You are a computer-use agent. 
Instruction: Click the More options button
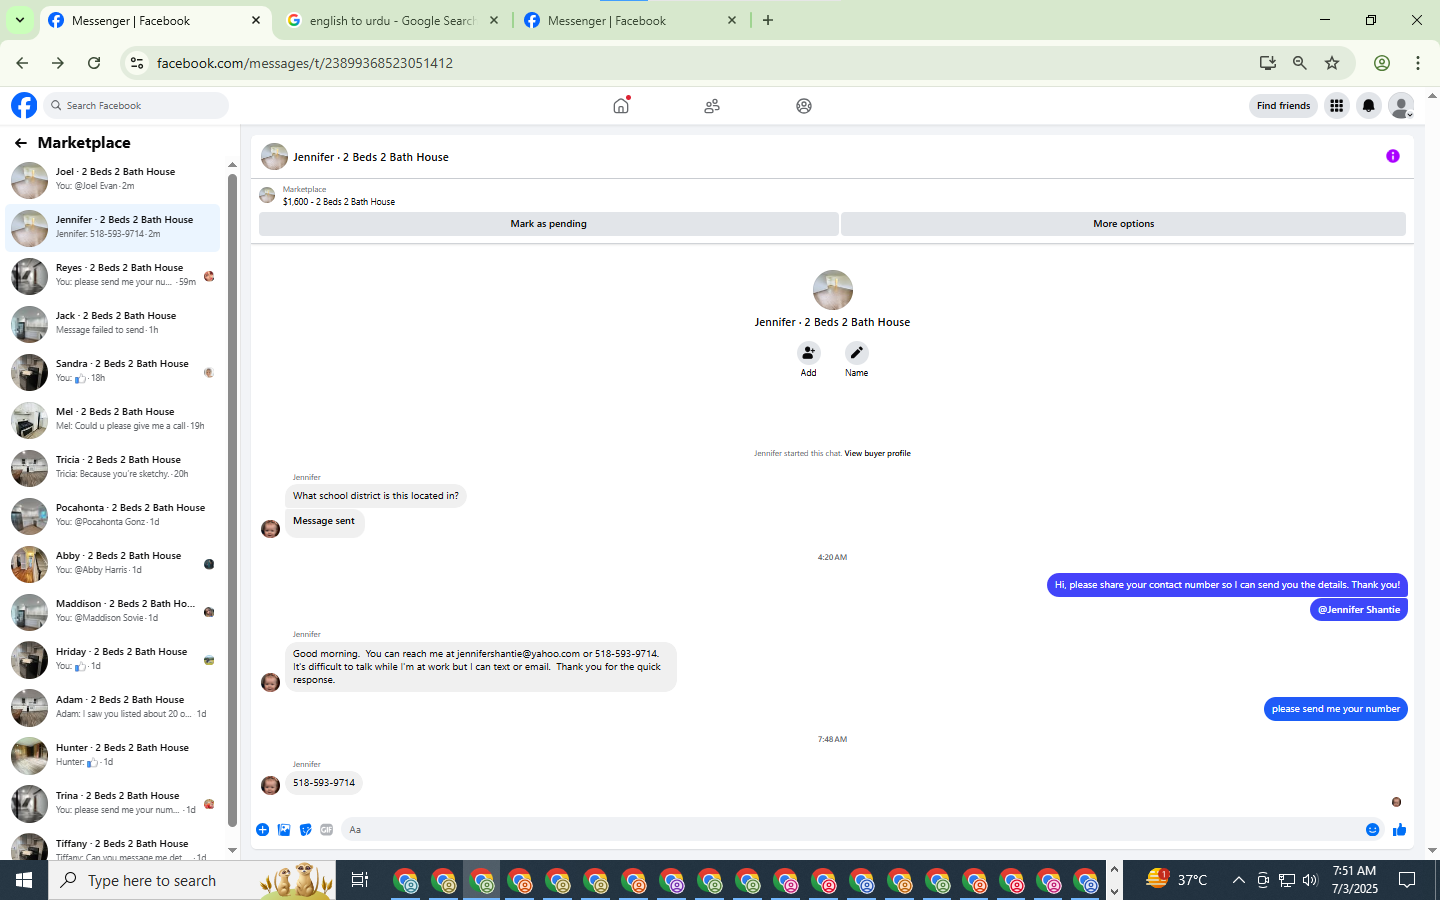pyautogui.click(x=1123, y=224)
